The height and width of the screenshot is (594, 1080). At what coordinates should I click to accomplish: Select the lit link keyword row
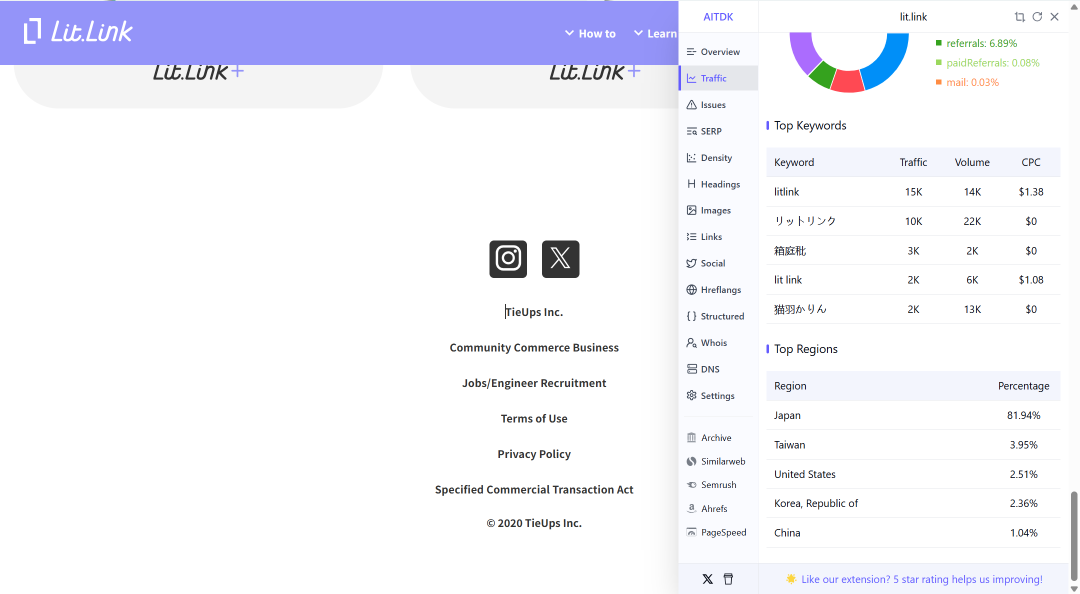click(913, 280)
